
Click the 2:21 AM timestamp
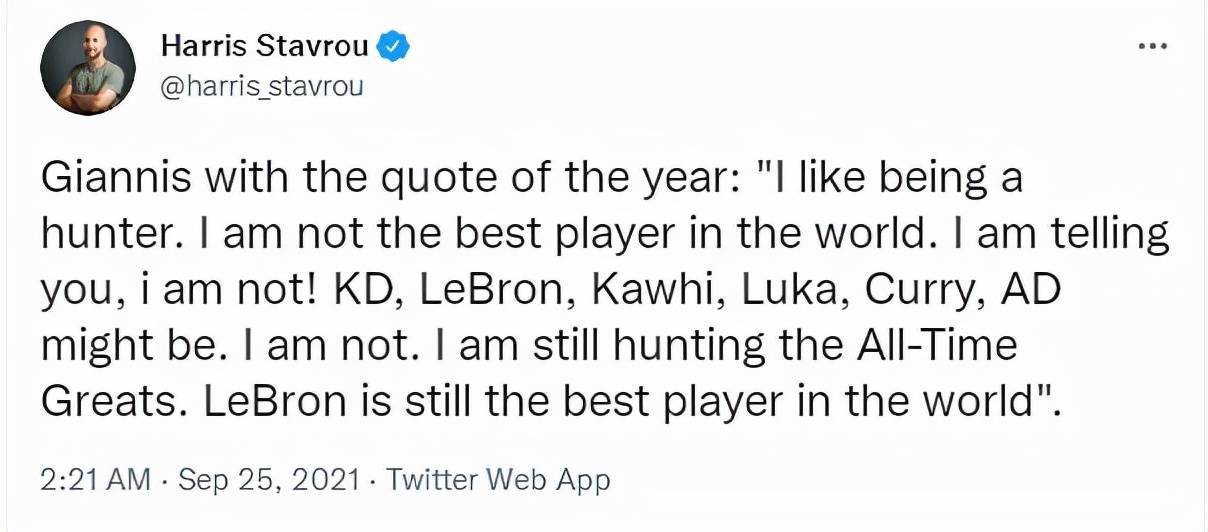coord(96,480)
